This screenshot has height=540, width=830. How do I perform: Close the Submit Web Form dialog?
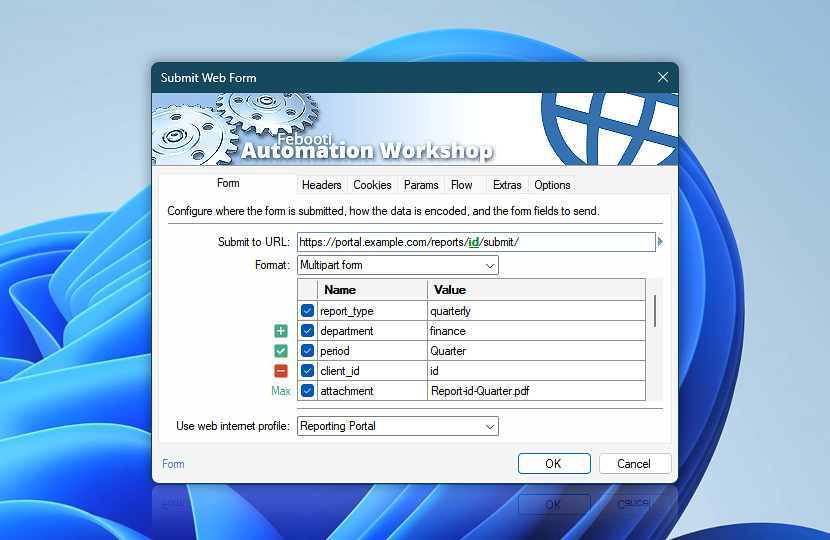[x=662, y=77]
